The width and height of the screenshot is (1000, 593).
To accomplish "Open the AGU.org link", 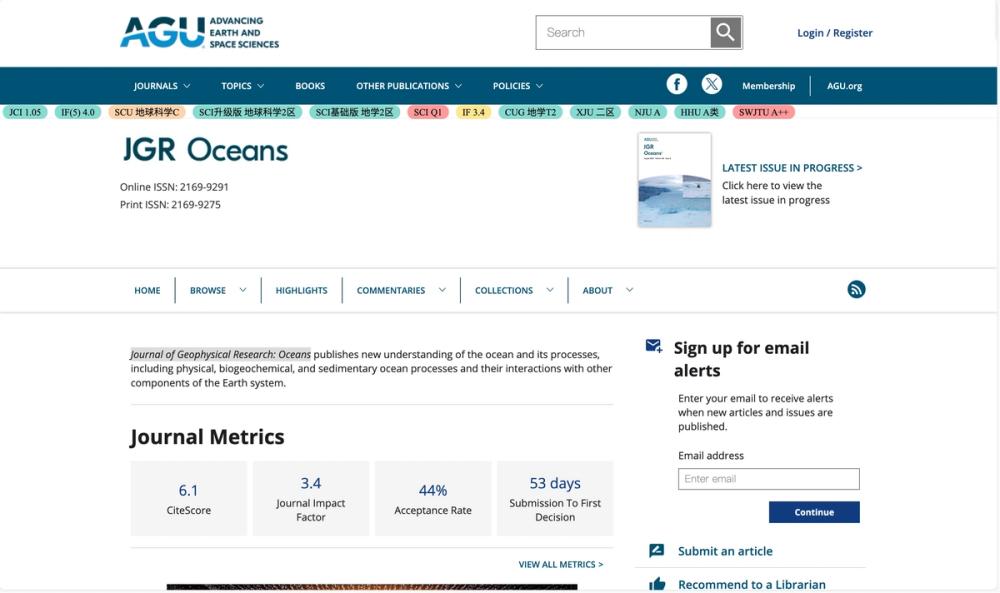I will (844, 85).
